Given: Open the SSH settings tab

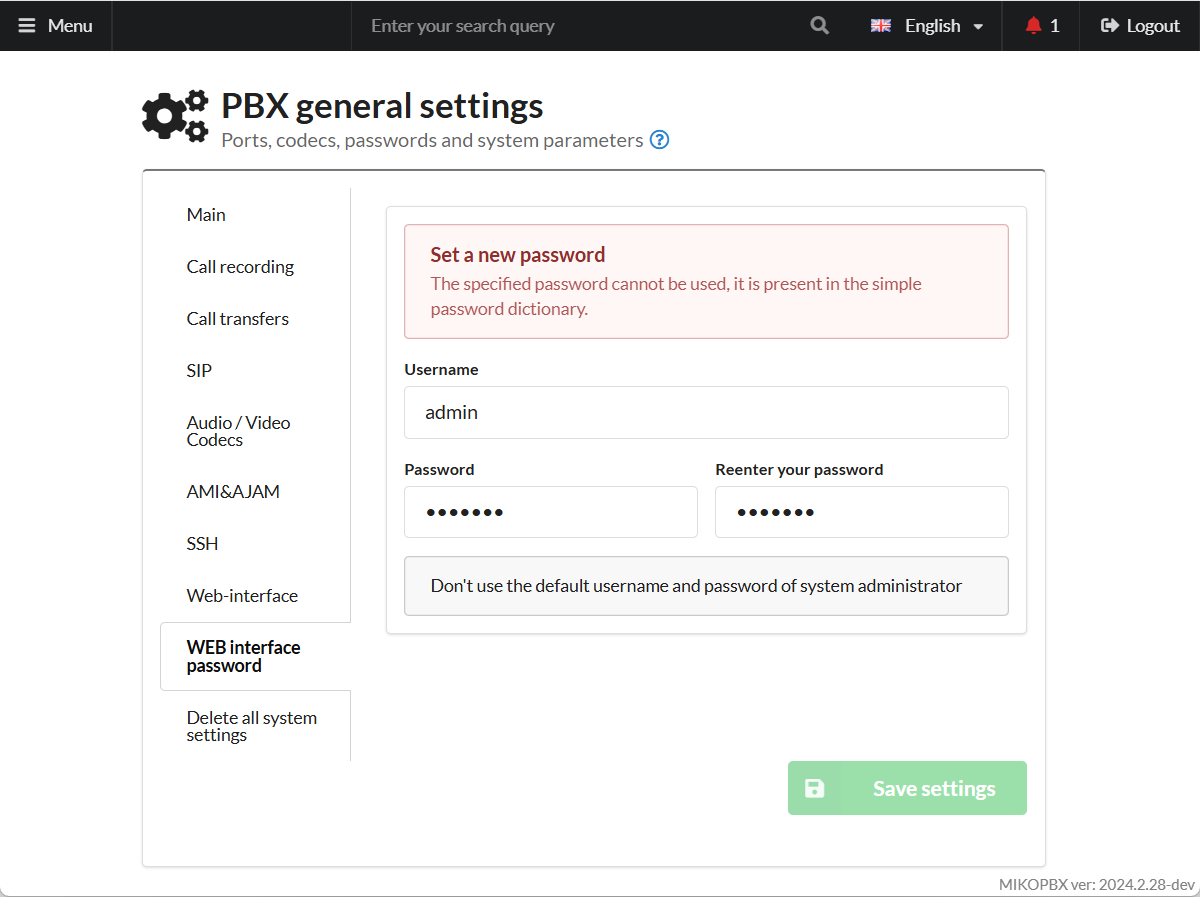Looking at the screenshot, I should point(202,544).
